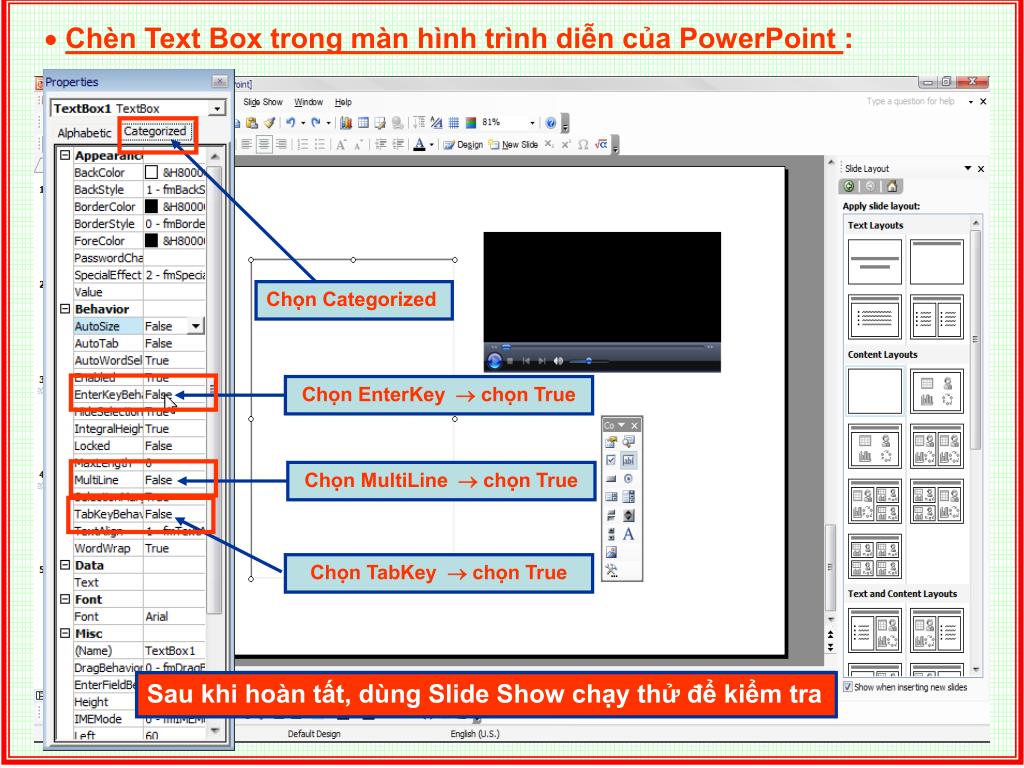Select the Label control in Control Toolbox
The height and width of the screenshot is (768, 1024).
click(x=628, y=535)
